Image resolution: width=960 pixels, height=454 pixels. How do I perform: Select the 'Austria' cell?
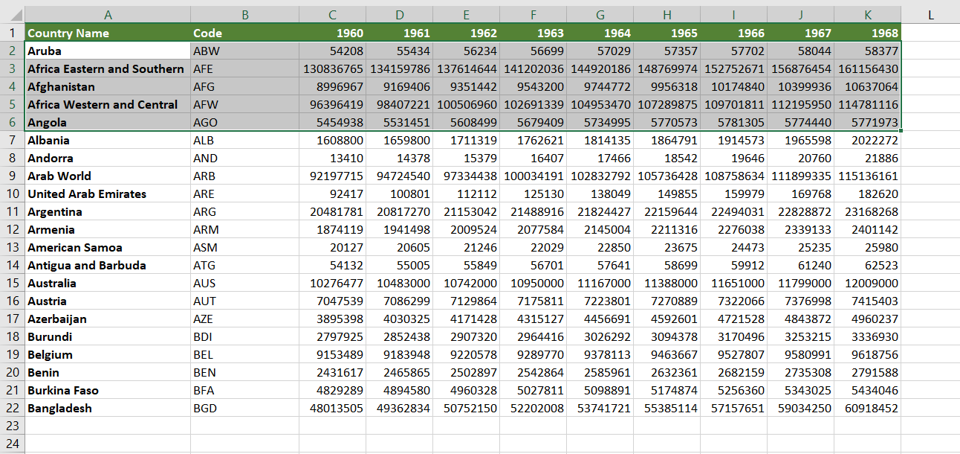108,301
